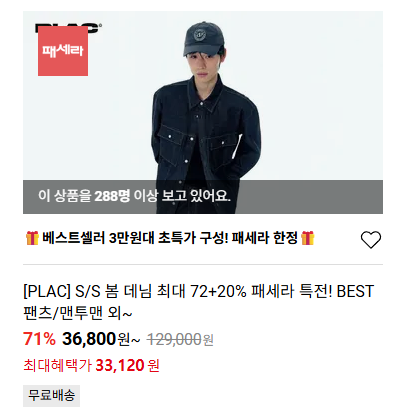
Task: Click the model's black cap
Action: [203, 39]
